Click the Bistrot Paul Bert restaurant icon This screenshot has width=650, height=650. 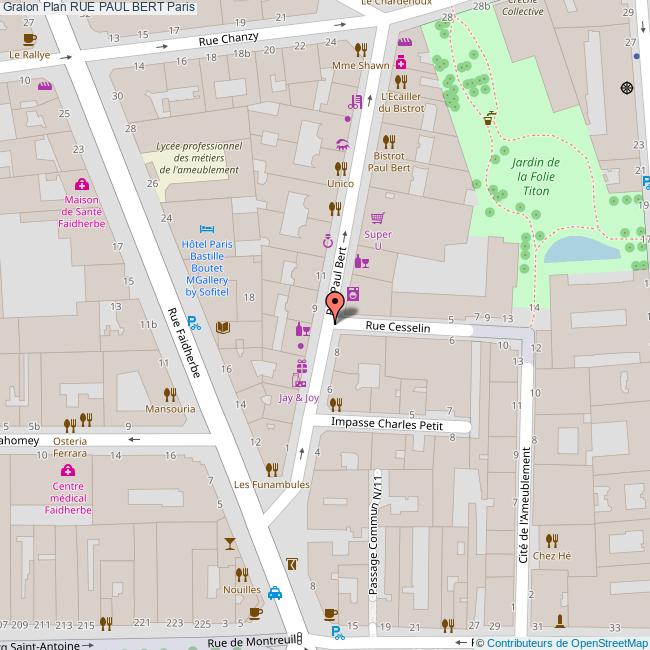[389, 142]
